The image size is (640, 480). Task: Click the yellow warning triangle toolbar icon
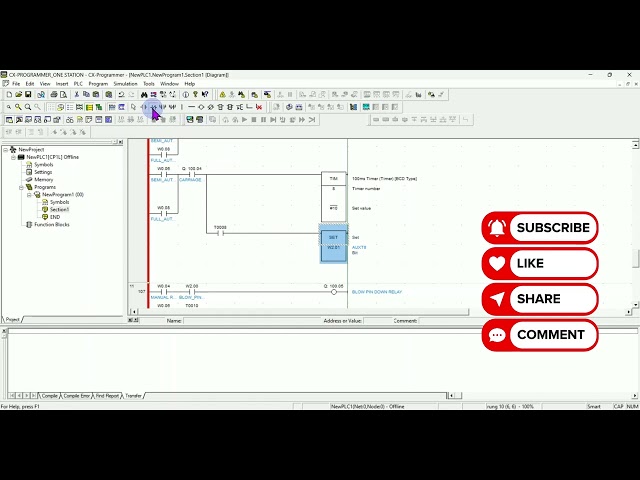click(x=222, y=95)
